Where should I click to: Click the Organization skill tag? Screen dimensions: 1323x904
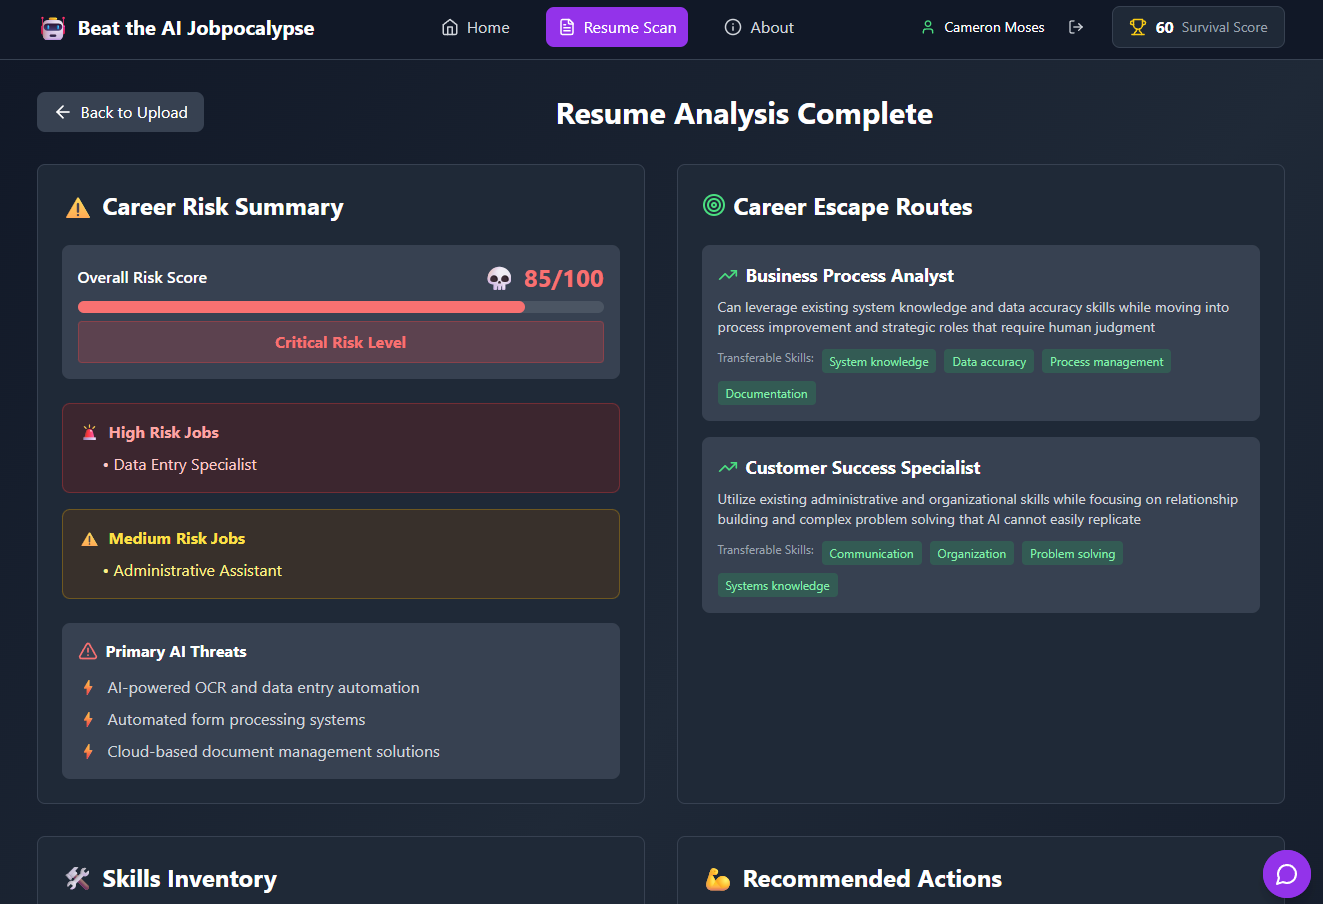(x=971, y=554)
